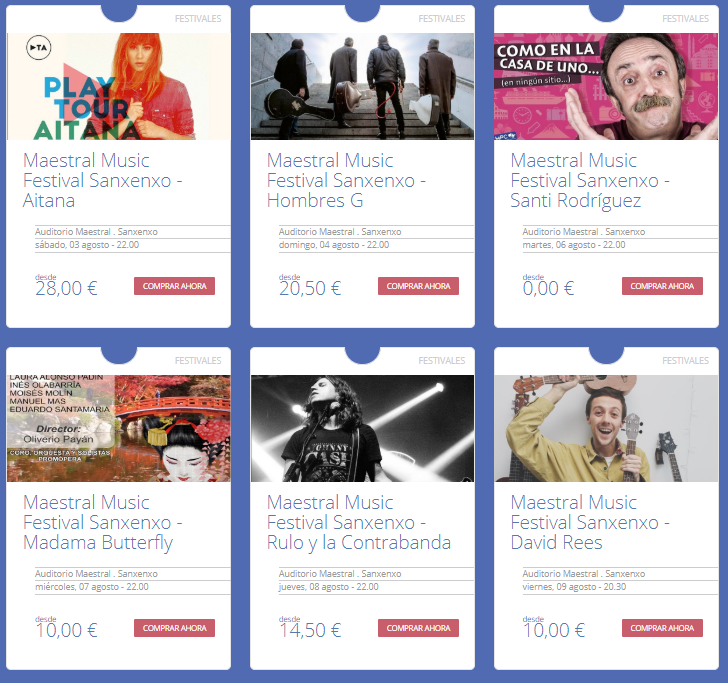Viewport: 728px width, 683px height.
Task: Open the Maestral Music Festival Sanxenxo - Aitana title
Action: click(103, 180)
